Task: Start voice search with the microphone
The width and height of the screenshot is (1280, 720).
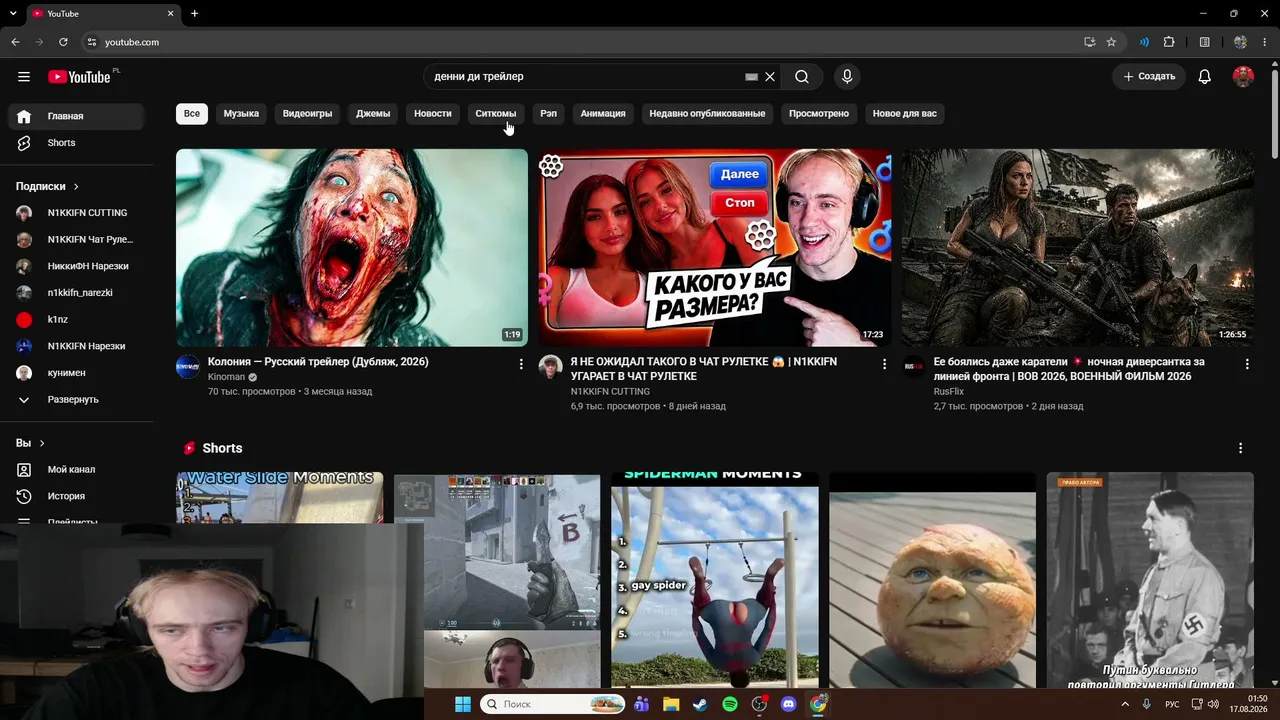Action: [x=847, y=77]
